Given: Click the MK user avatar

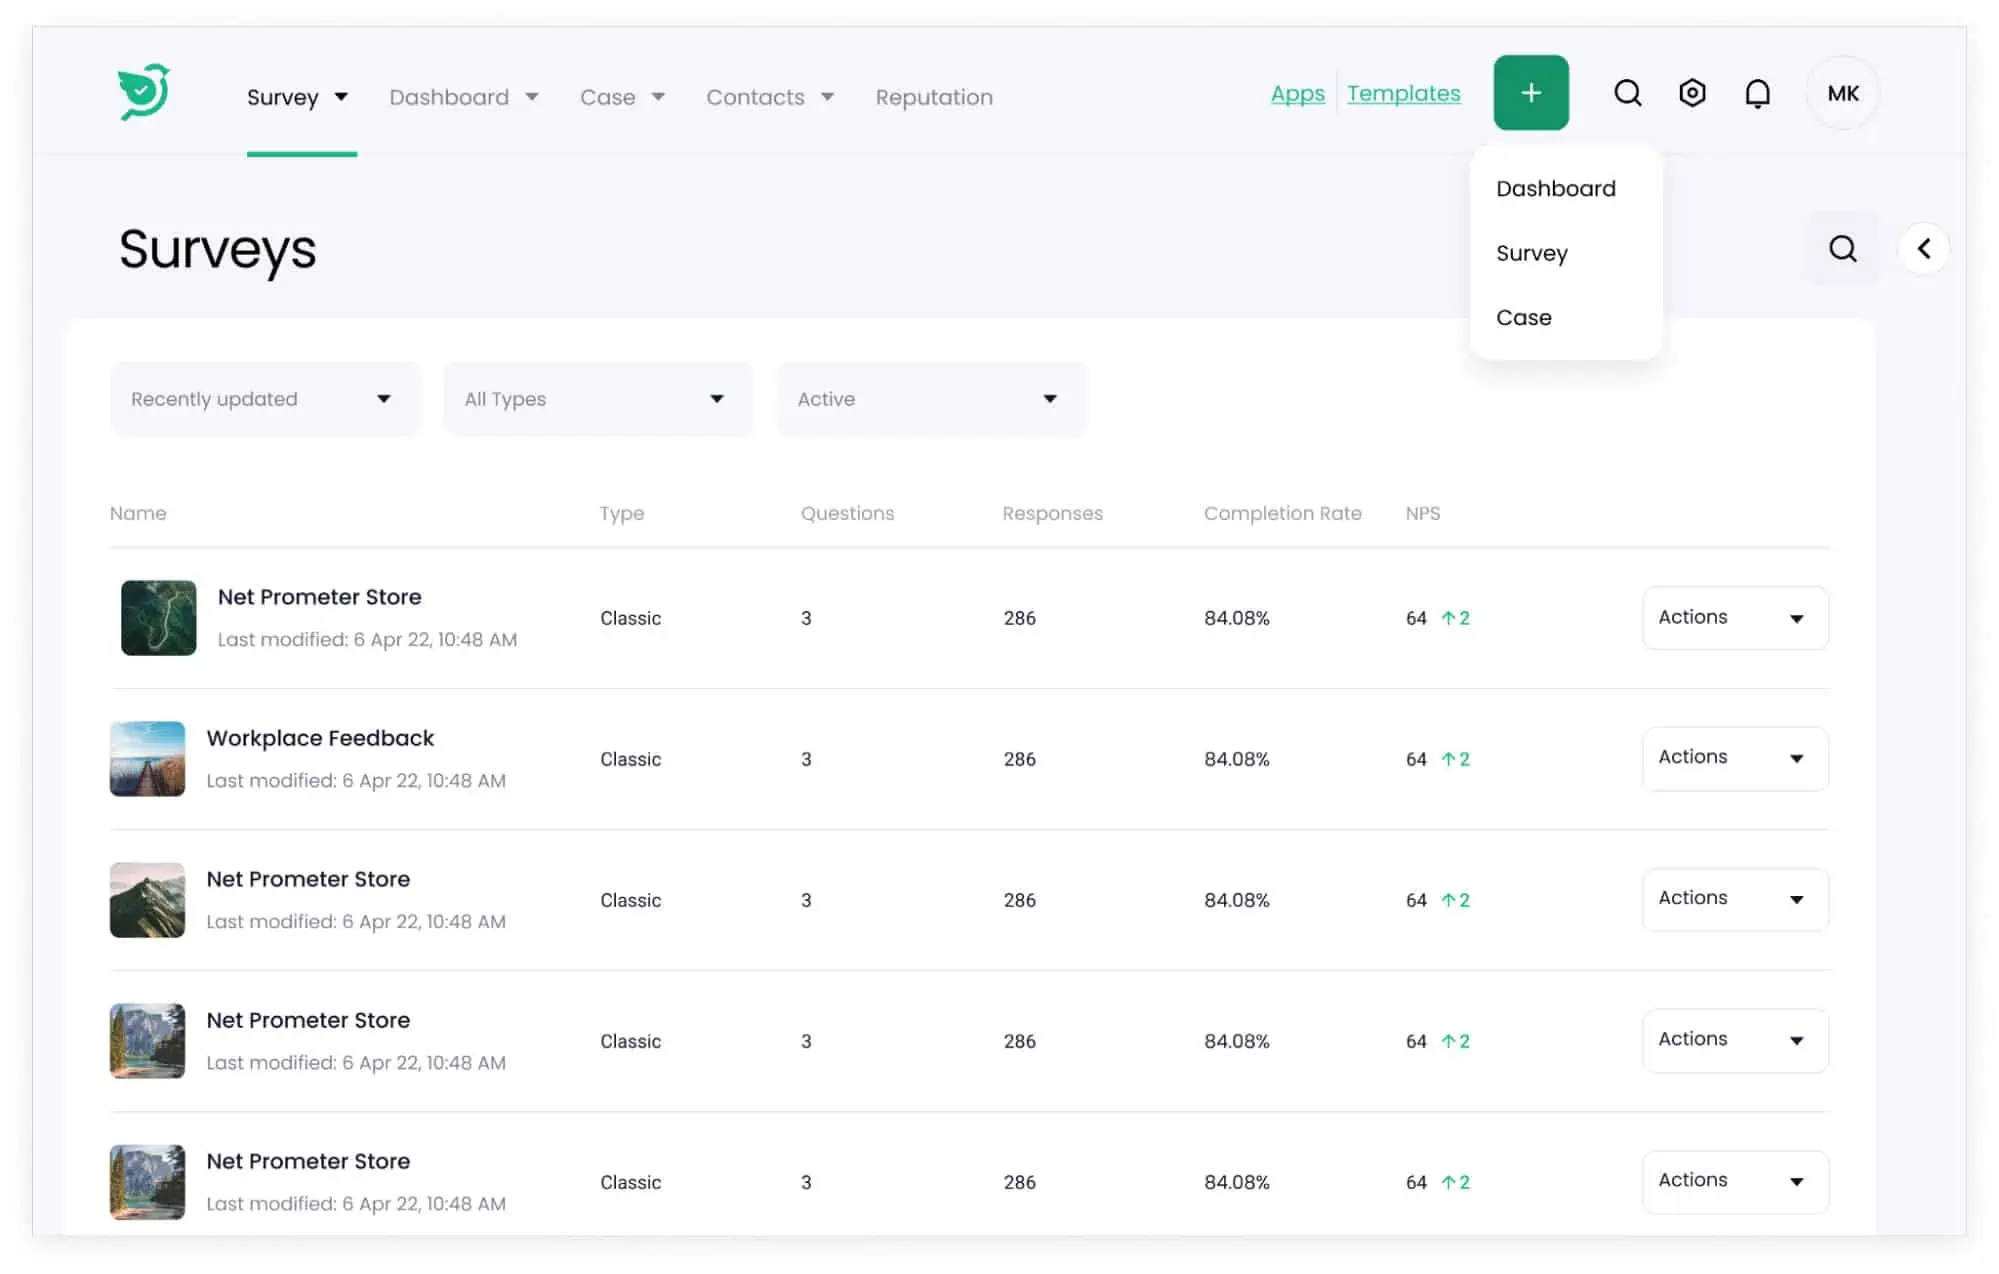Looking at the screenshot, I should tap(1842, 93).
